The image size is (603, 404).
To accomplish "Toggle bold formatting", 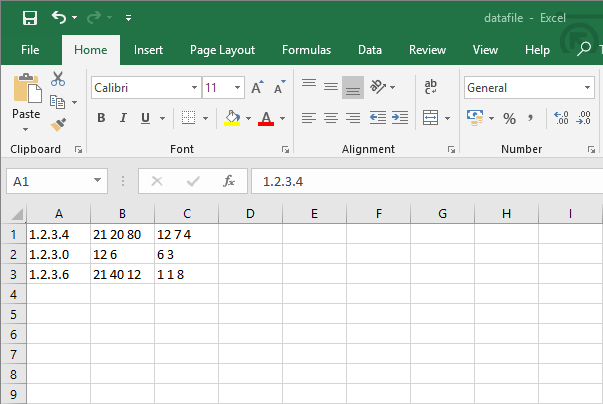I will tap(101, 118).
